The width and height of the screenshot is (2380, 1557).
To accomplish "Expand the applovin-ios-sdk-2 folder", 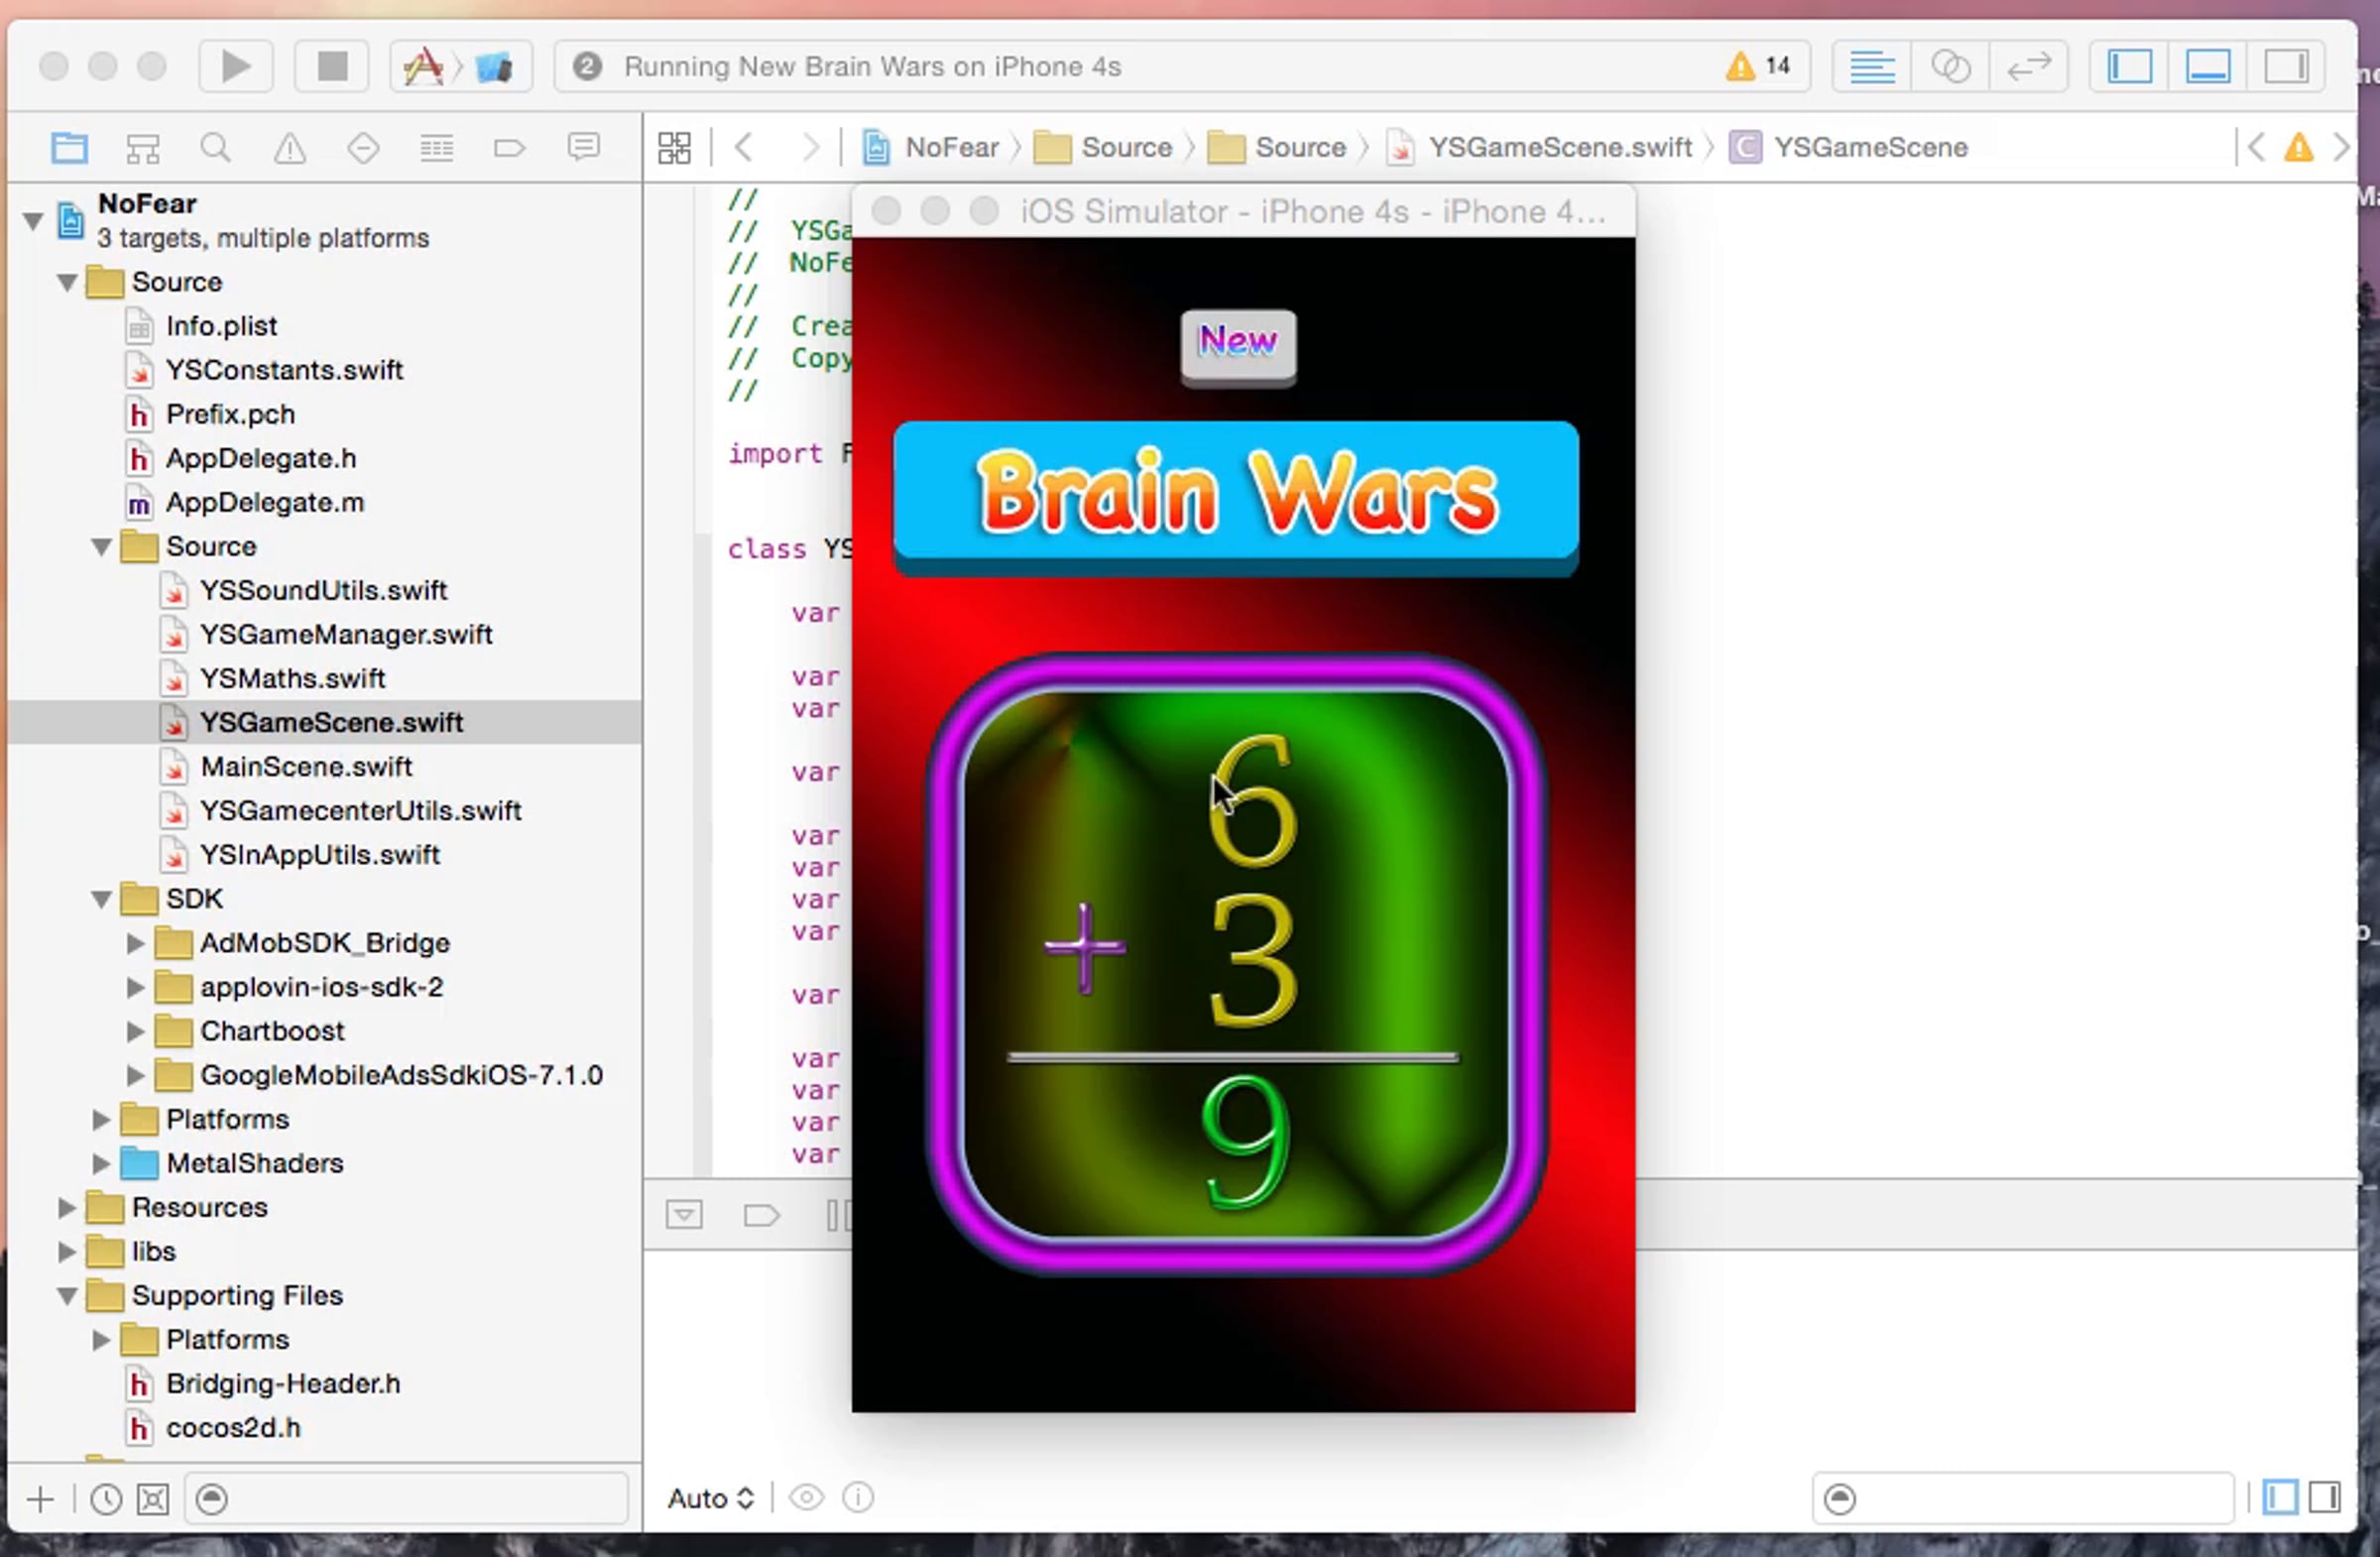I will (x=135, y=987).
